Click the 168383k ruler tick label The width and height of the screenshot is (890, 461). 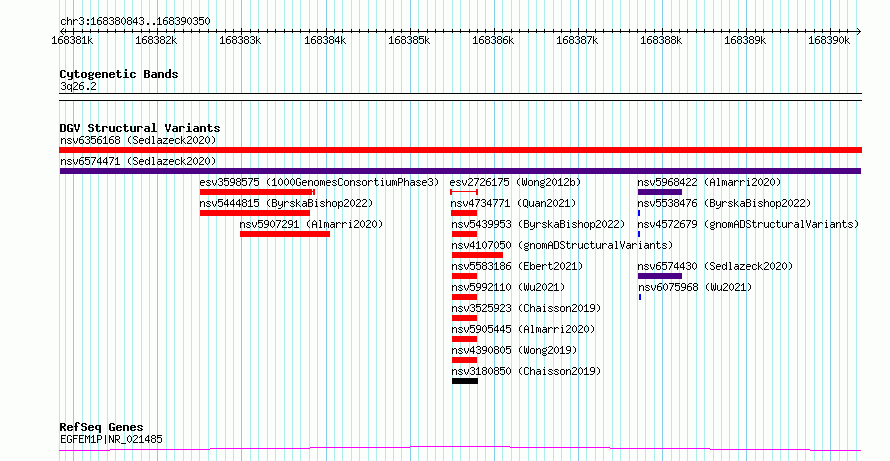[240, 40]
